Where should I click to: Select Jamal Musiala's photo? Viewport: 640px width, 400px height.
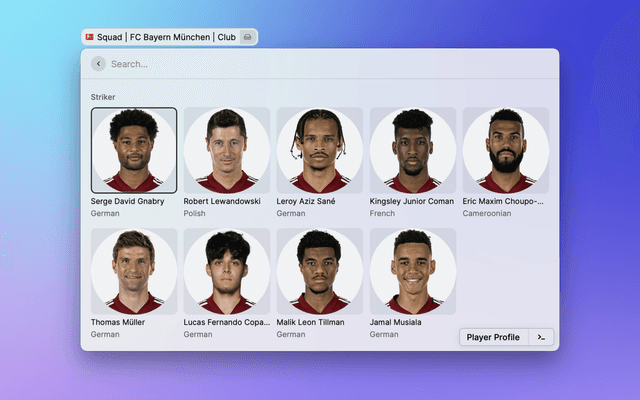413,271
